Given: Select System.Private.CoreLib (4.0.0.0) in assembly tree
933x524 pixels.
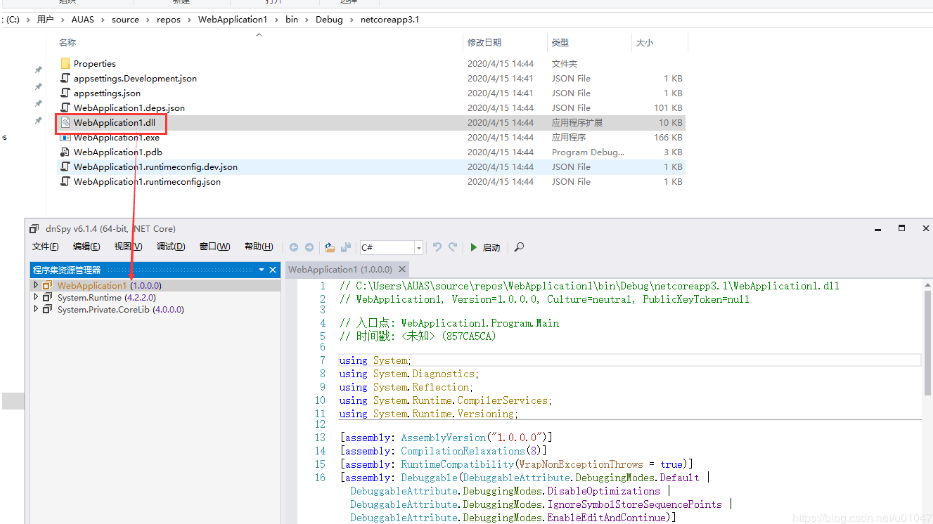Looking at the screenshot, I should pos(121,309).
